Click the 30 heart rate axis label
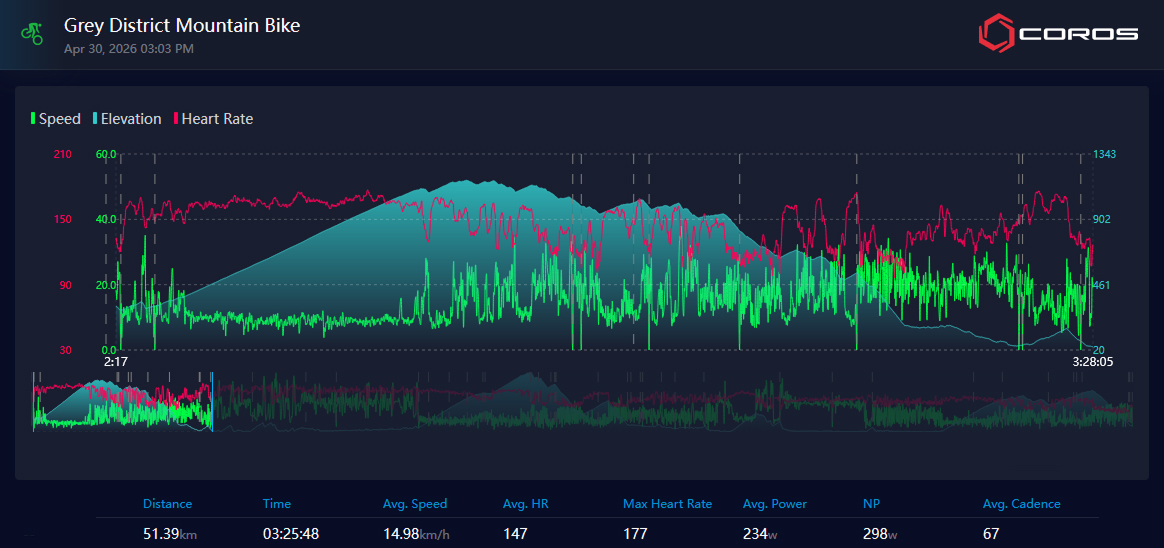 coord(65,350)
